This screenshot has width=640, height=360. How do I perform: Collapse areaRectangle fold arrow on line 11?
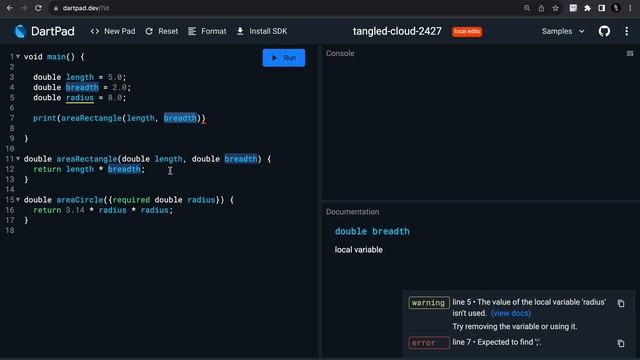pyautogui.click(x=18, y=159)
